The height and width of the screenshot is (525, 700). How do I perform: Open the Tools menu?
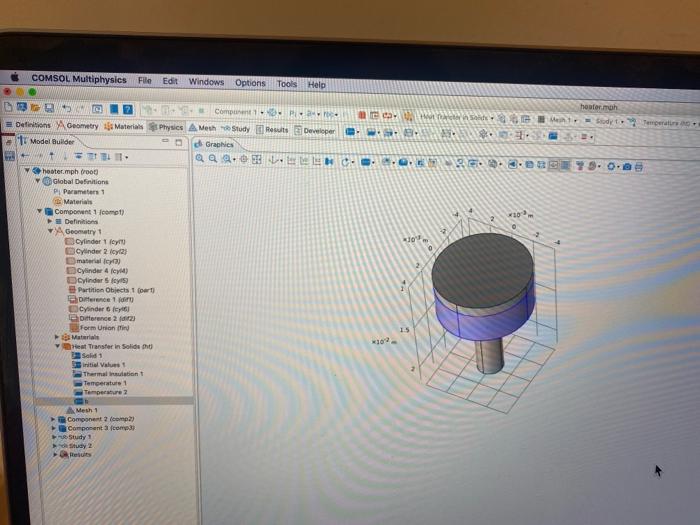click(x=287, y=84)
